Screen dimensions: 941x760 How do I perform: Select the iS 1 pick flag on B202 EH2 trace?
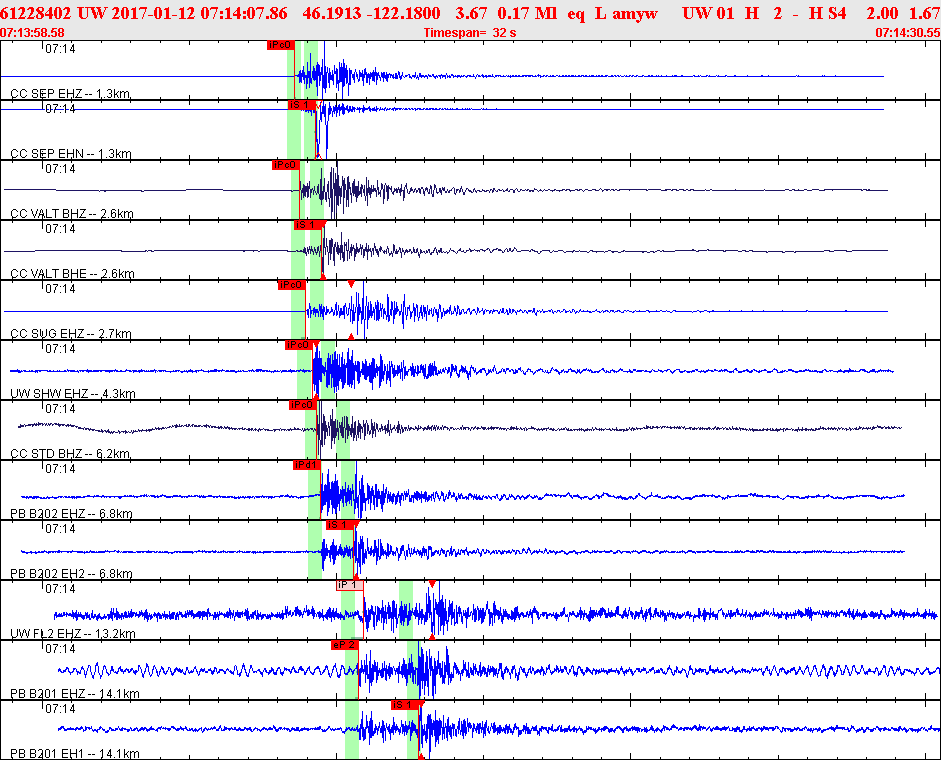pyautogui.click(x=340, y=525)
